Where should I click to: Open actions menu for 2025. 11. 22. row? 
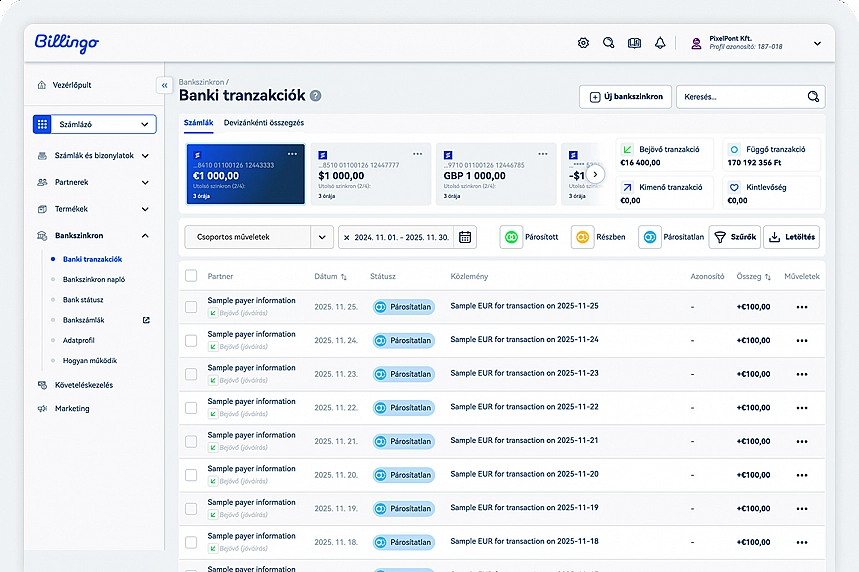tap(802, 408)
